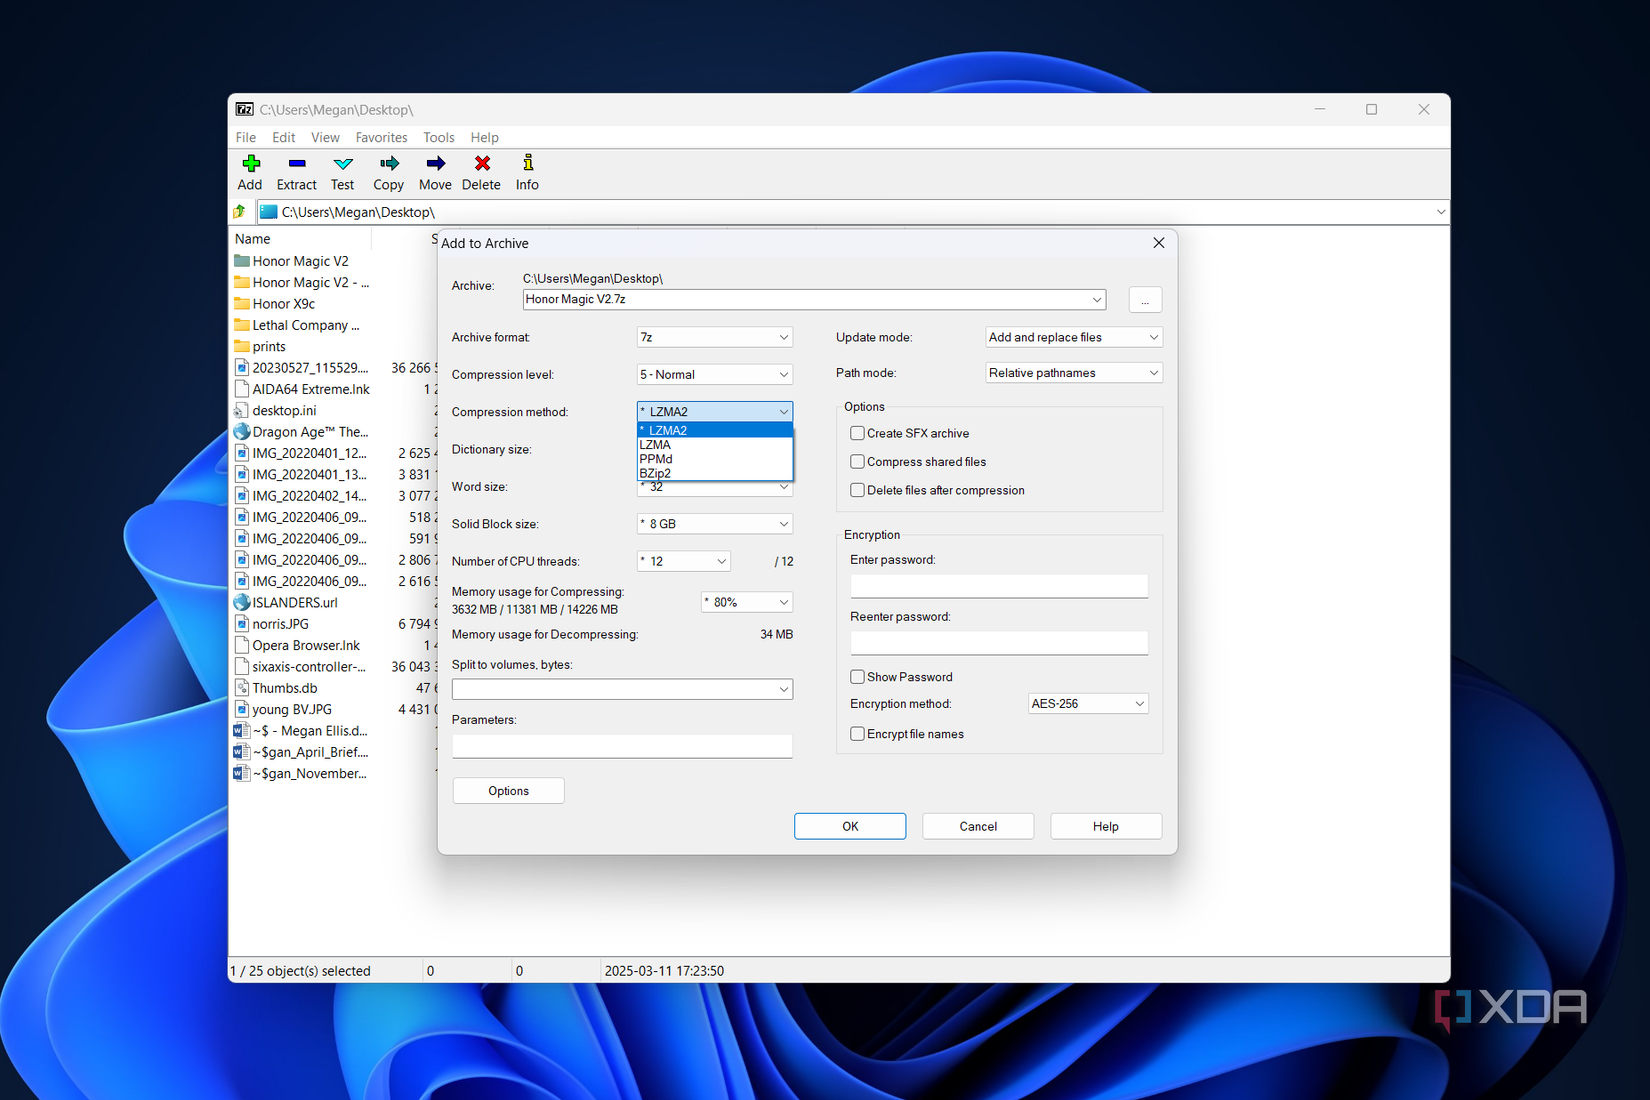Open the Encryption method dropdown
1650x1100 pixels.
coord(1087,703)
